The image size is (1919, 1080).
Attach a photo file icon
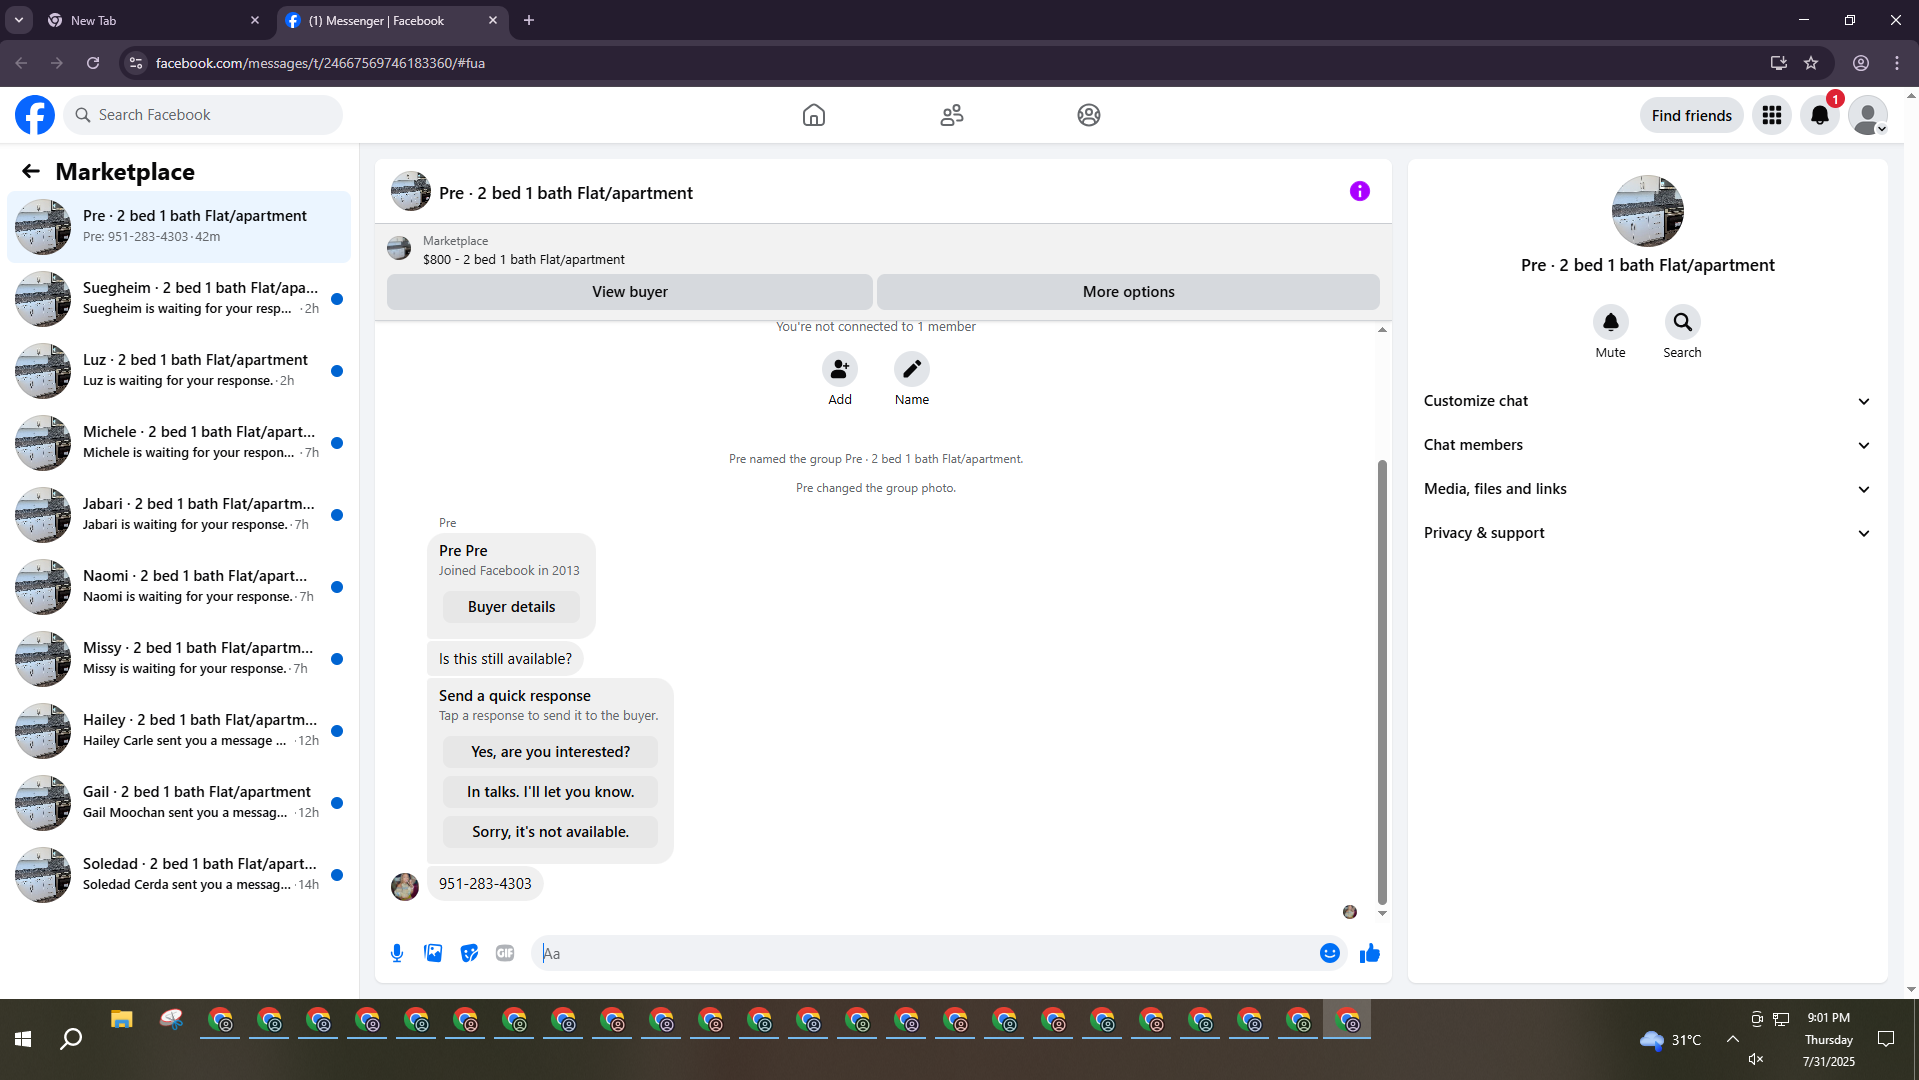click(x=433, y=953)
